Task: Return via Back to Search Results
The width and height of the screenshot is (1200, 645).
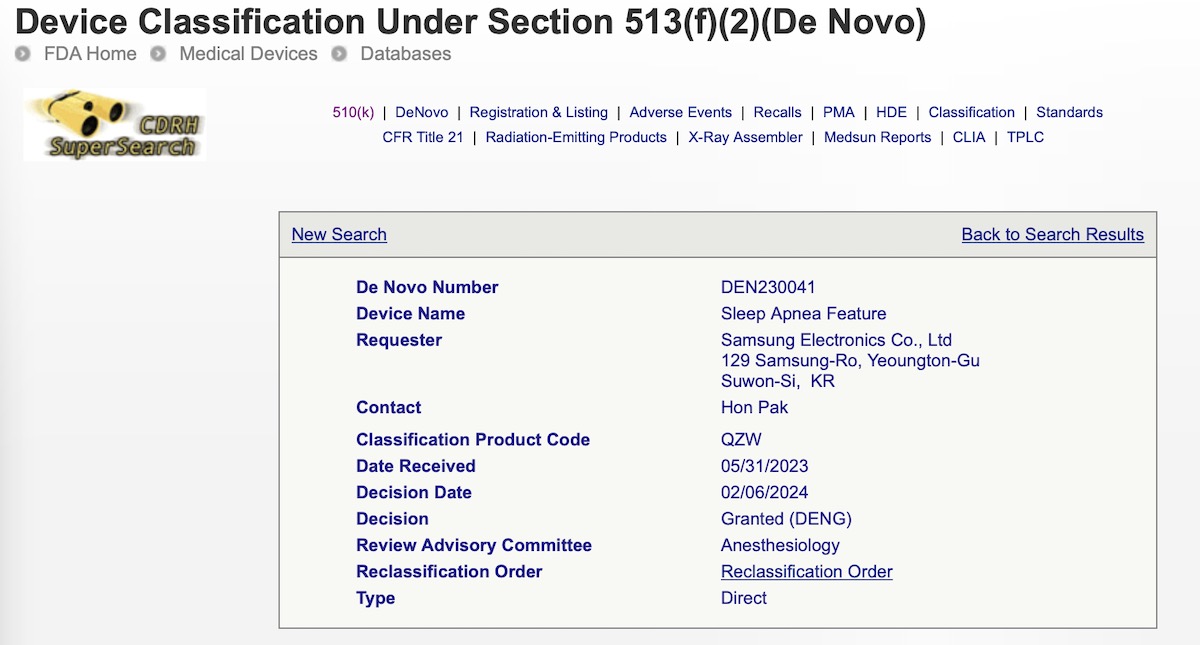Action: tap(1052, 234)
